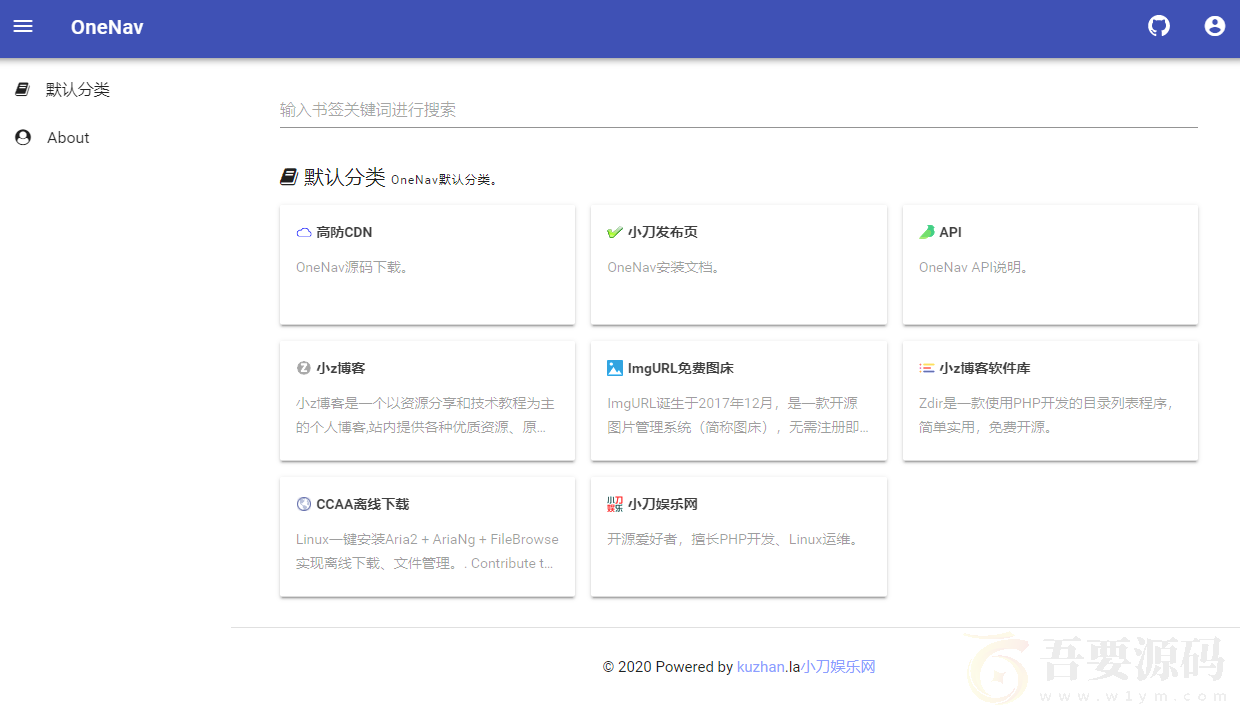
Task: Open the CCAA离线下载 bookmark title
Action: (x=363, y=504)
